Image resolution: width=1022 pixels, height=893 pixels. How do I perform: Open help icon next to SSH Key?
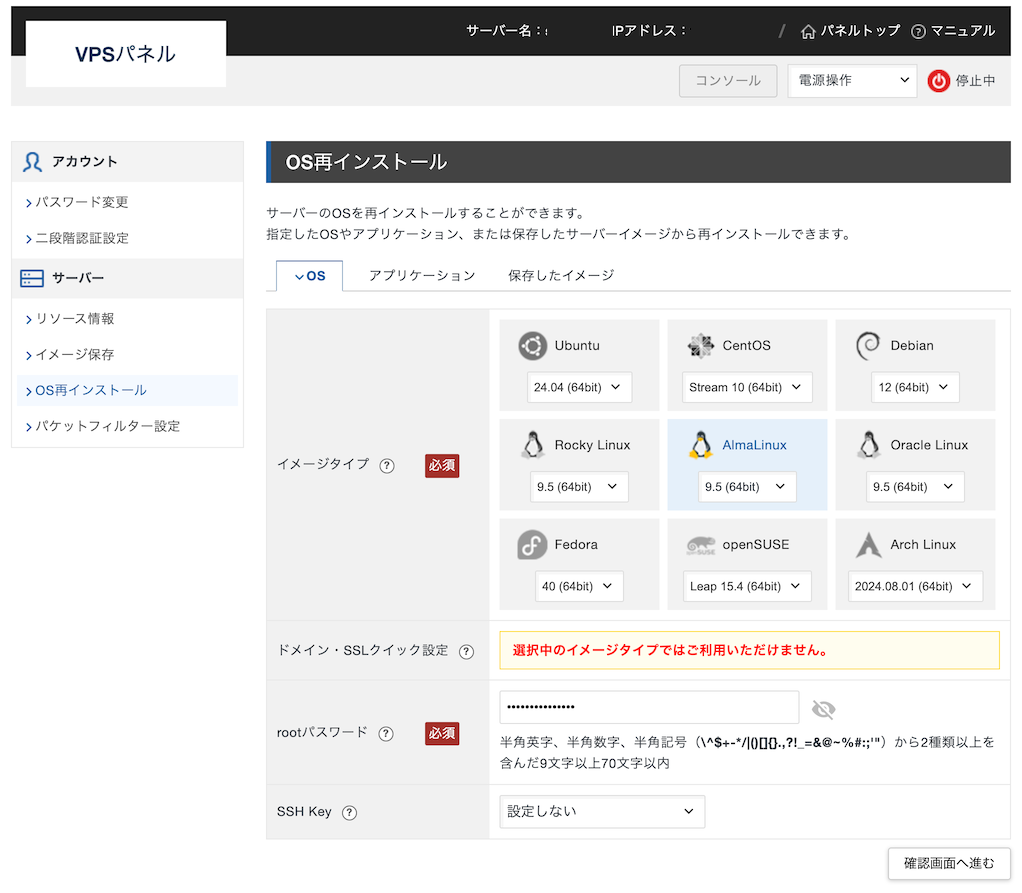349,812
